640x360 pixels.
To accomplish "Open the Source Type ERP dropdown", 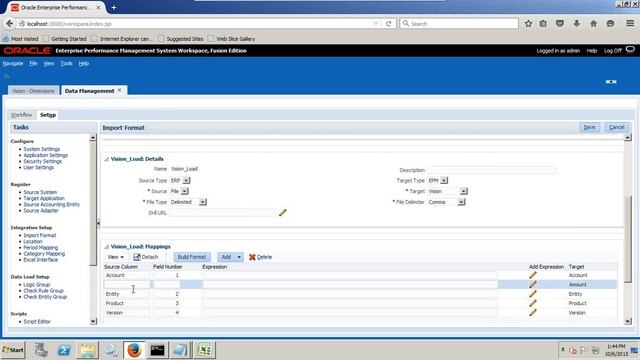I will click(x=187, y=180).
